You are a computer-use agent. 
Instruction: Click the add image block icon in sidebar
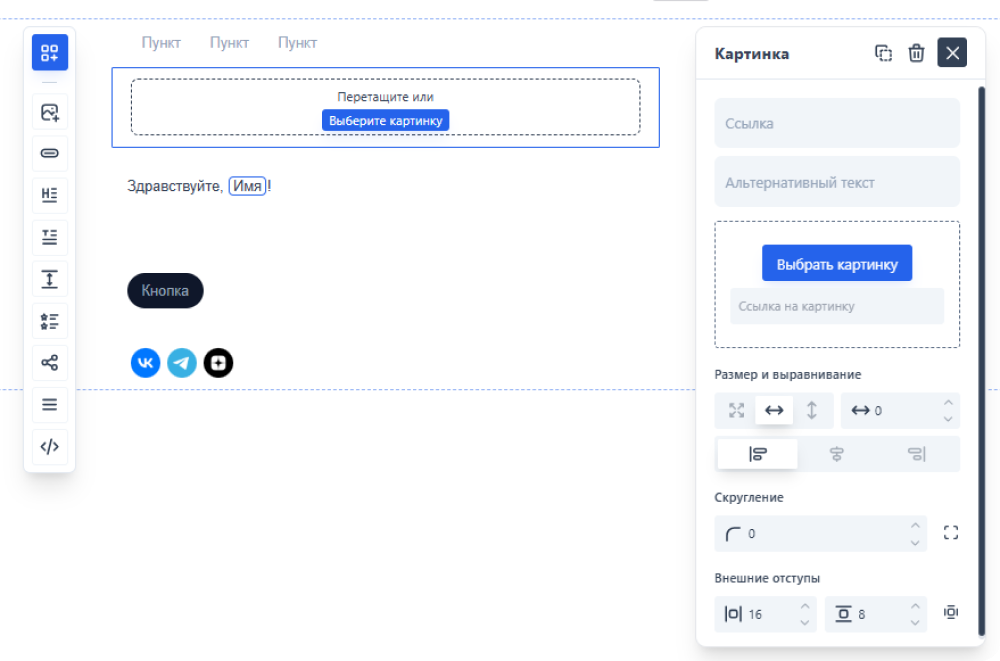pos(49,113)
